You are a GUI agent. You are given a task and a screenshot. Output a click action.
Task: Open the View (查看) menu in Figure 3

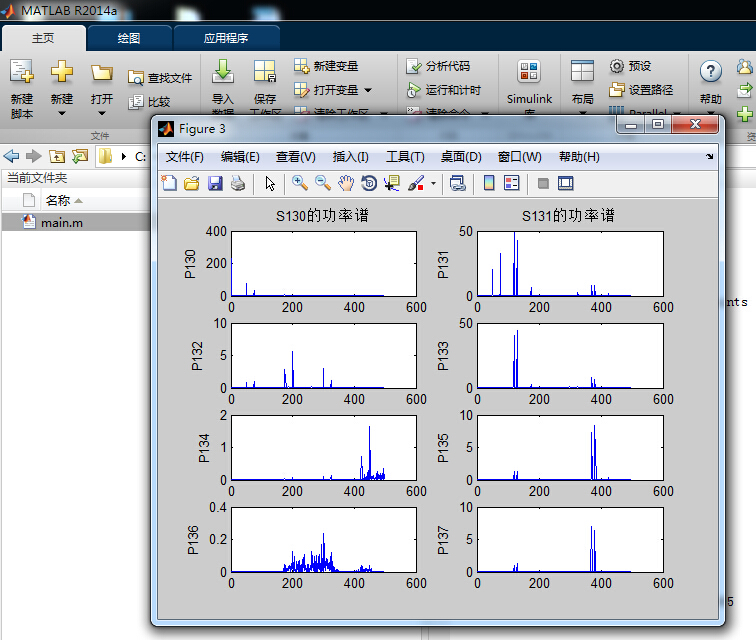pyautogui.click(x=296, y=157)
